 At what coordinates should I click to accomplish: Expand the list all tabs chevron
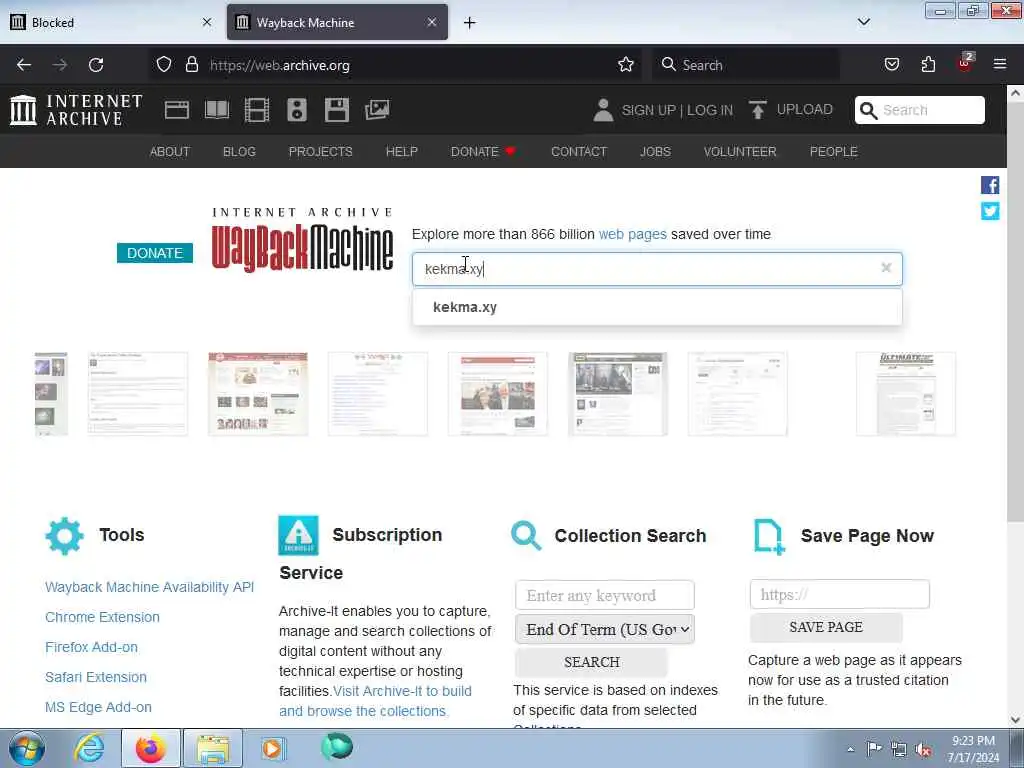[863, 22]
